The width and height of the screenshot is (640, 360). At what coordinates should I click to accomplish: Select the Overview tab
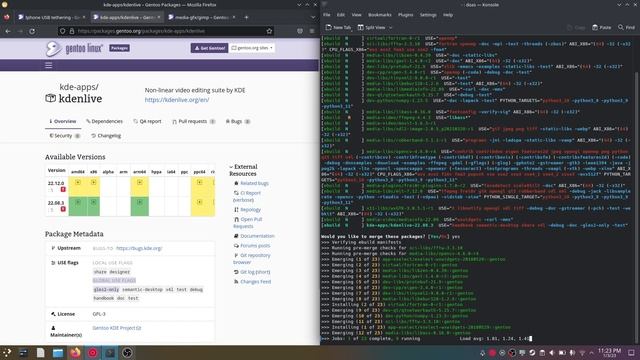coord(63,121)
